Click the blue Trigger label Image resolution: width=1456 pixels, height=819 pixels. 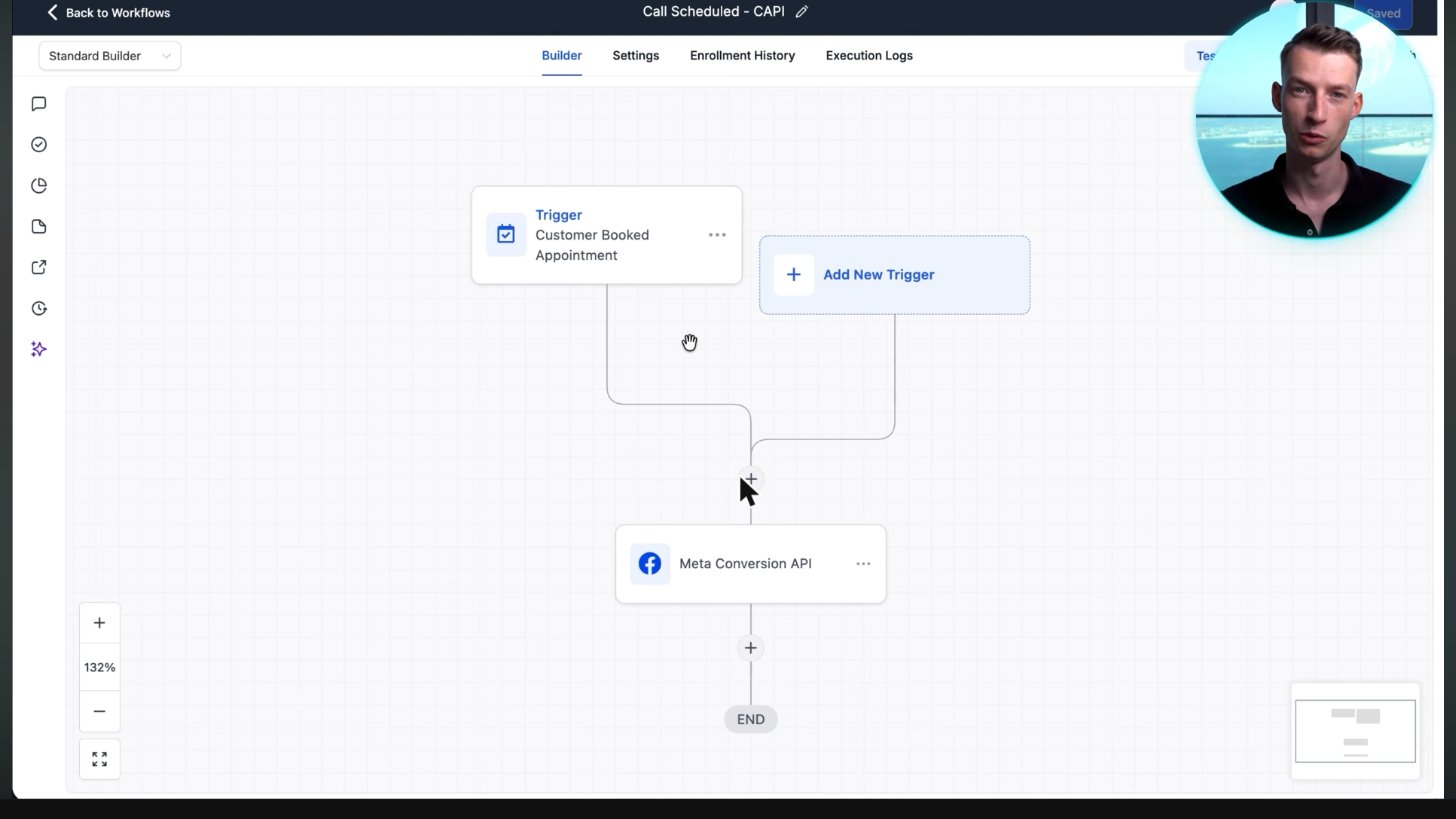[558, 215]
